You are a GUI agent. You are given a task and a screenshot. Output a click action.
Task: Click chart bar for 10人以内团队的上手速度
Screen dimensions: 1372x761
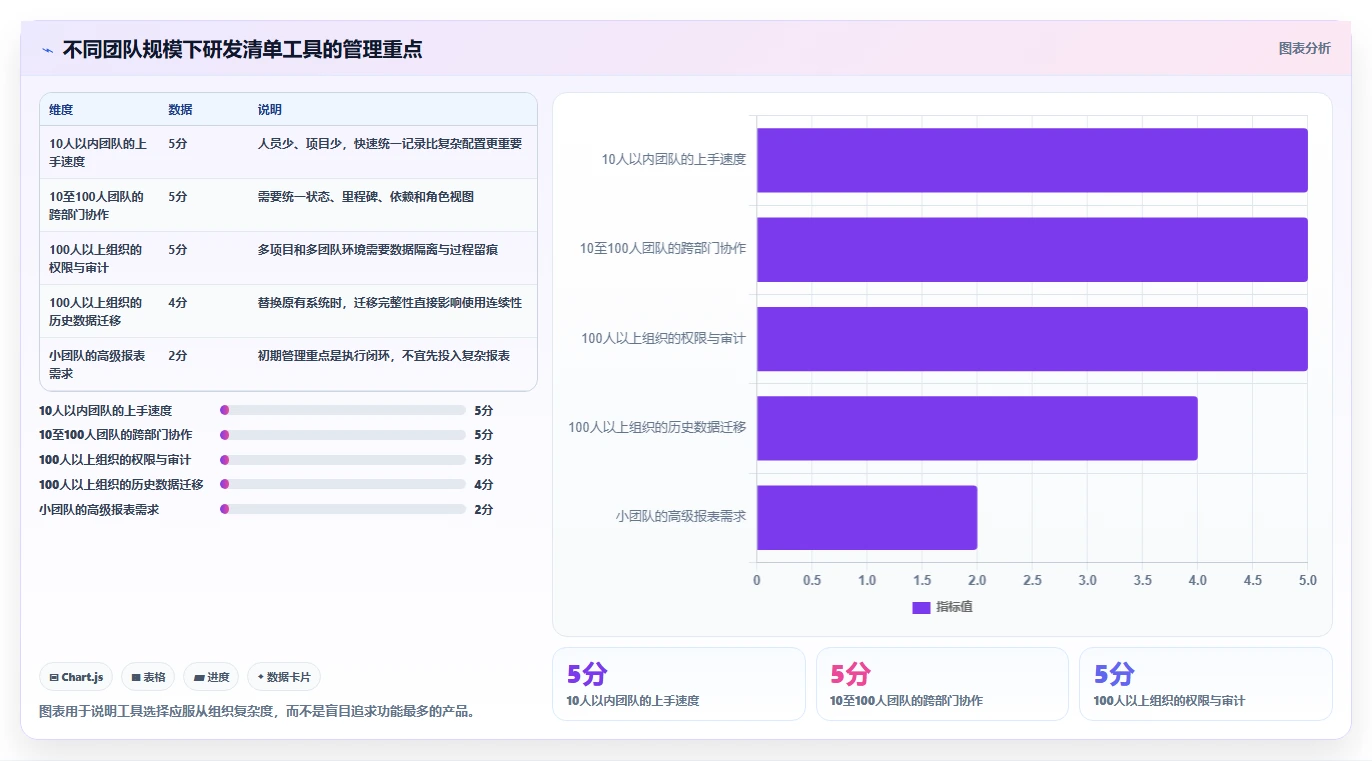(x=1032, y=160)
